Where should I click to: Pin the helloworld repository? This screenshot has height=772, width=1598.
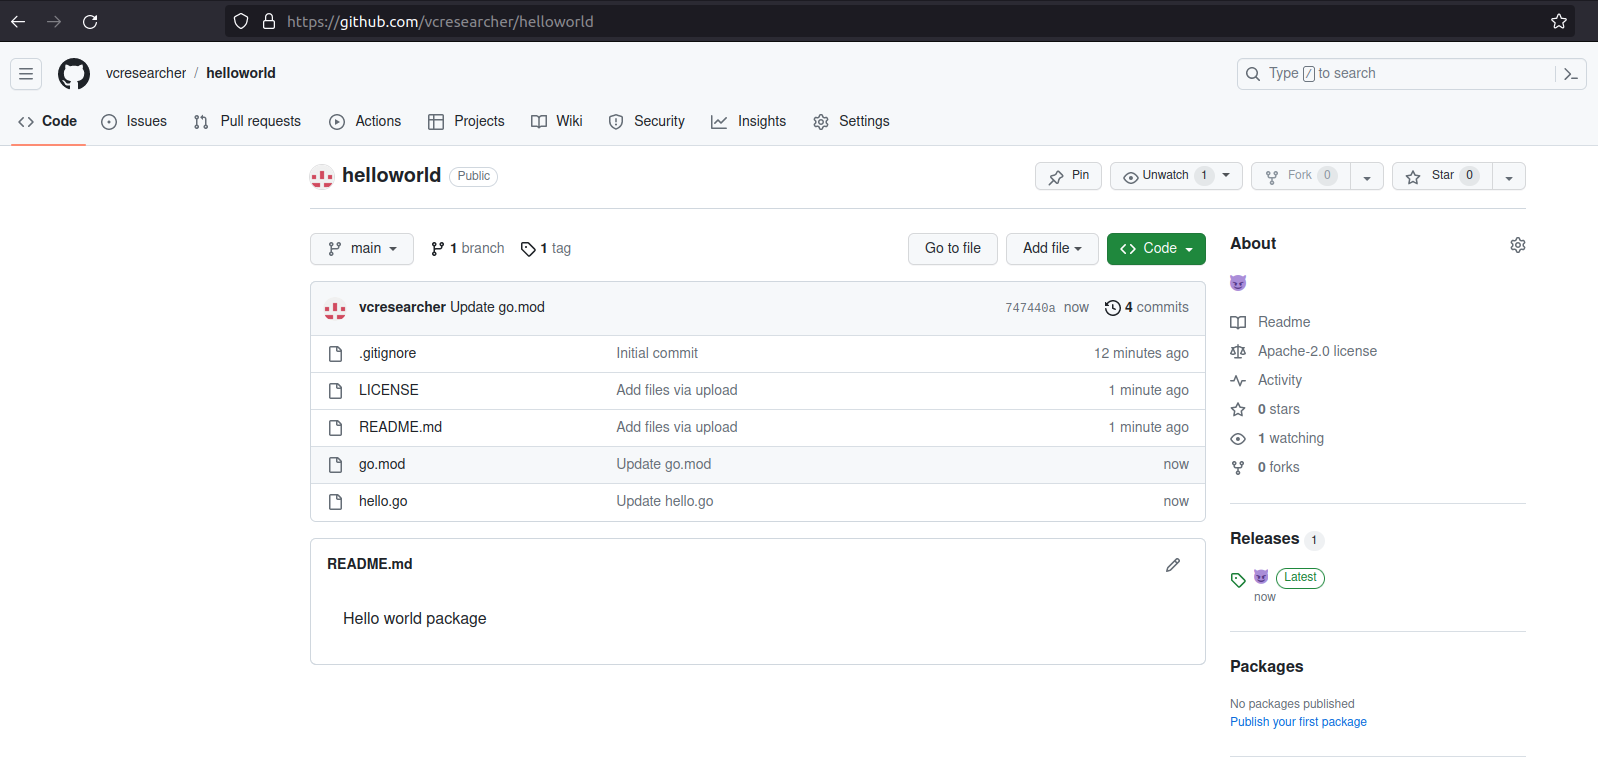coord(1068,176)
